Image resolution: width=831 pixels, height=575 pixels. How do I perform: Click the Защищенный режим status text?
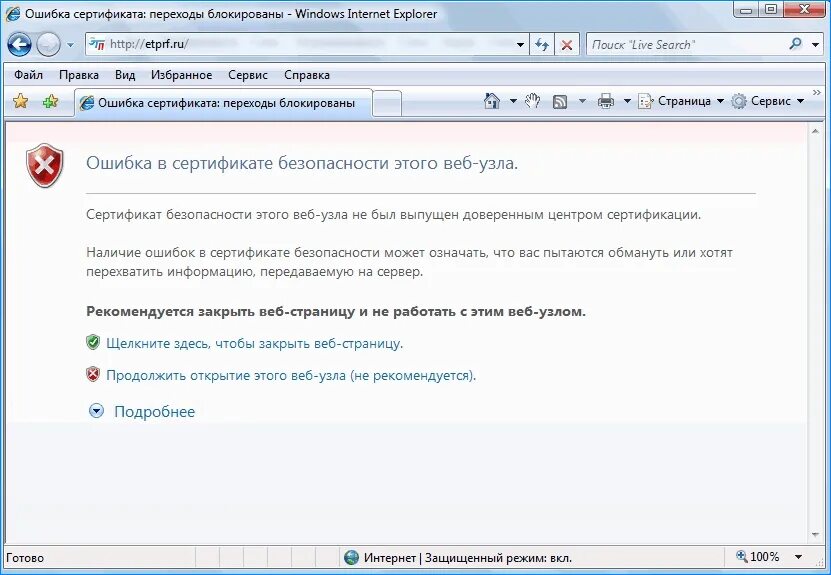click(498, 558)
